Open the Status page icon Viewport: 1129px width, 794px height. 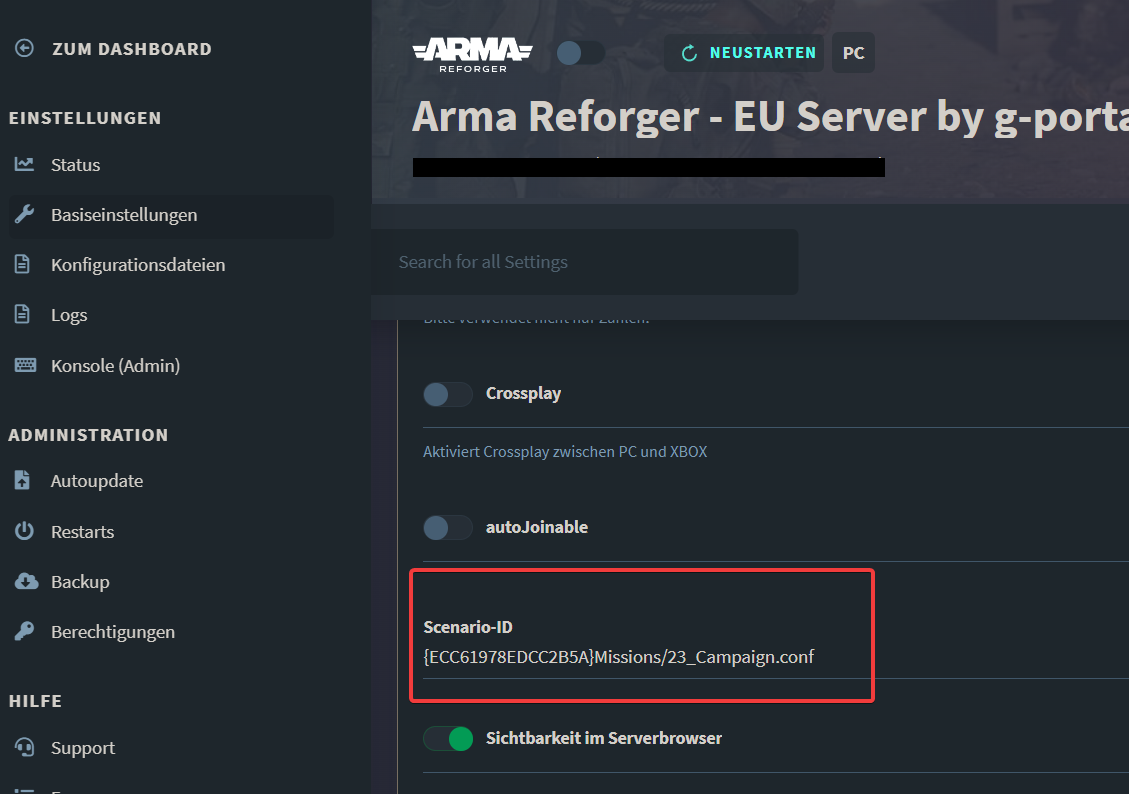click(24, 164)
